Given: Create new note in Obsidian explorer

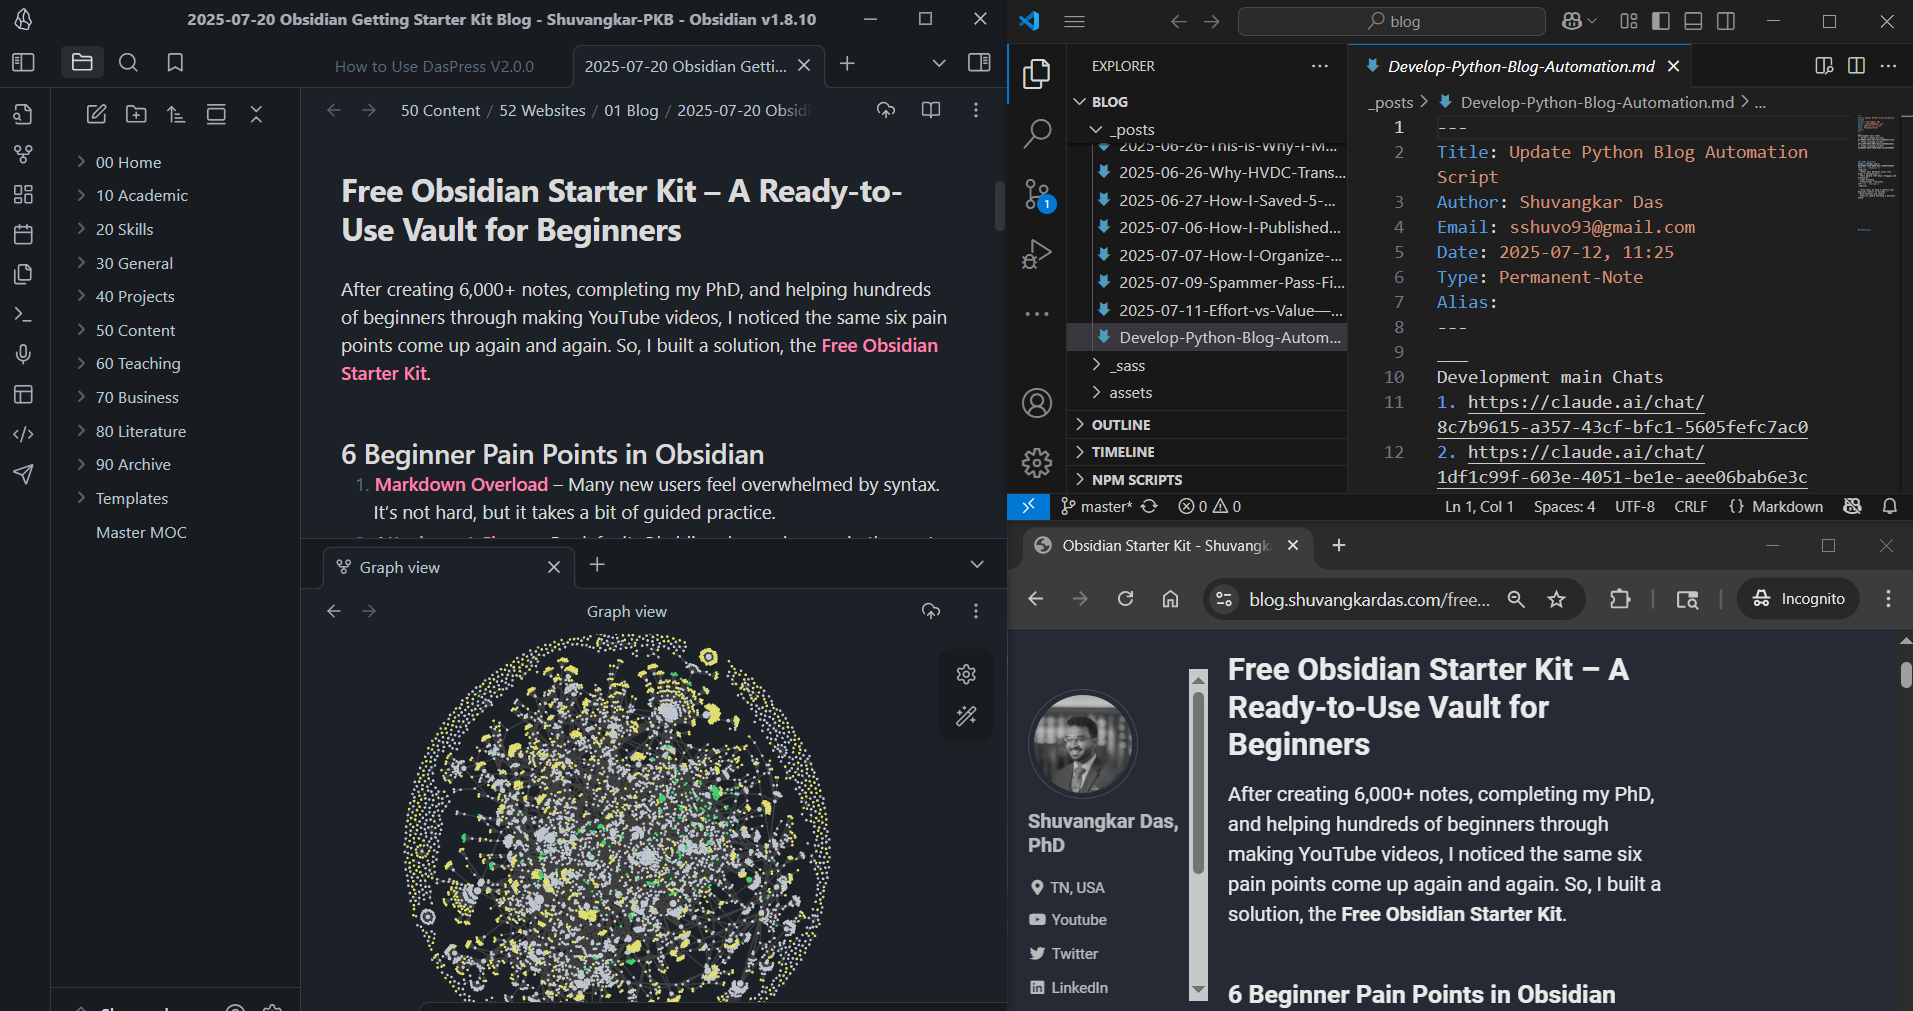Looking at the screenshot, I should pyautogui.click(x=96, y=114).
